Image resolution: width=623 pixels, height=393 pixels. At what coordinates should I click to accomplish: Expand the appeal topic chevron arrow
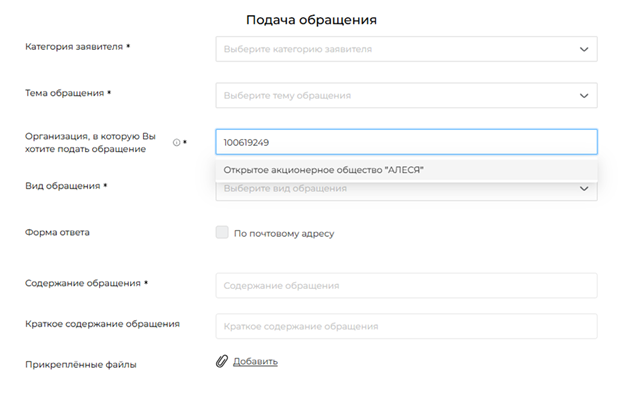(584, 96)
